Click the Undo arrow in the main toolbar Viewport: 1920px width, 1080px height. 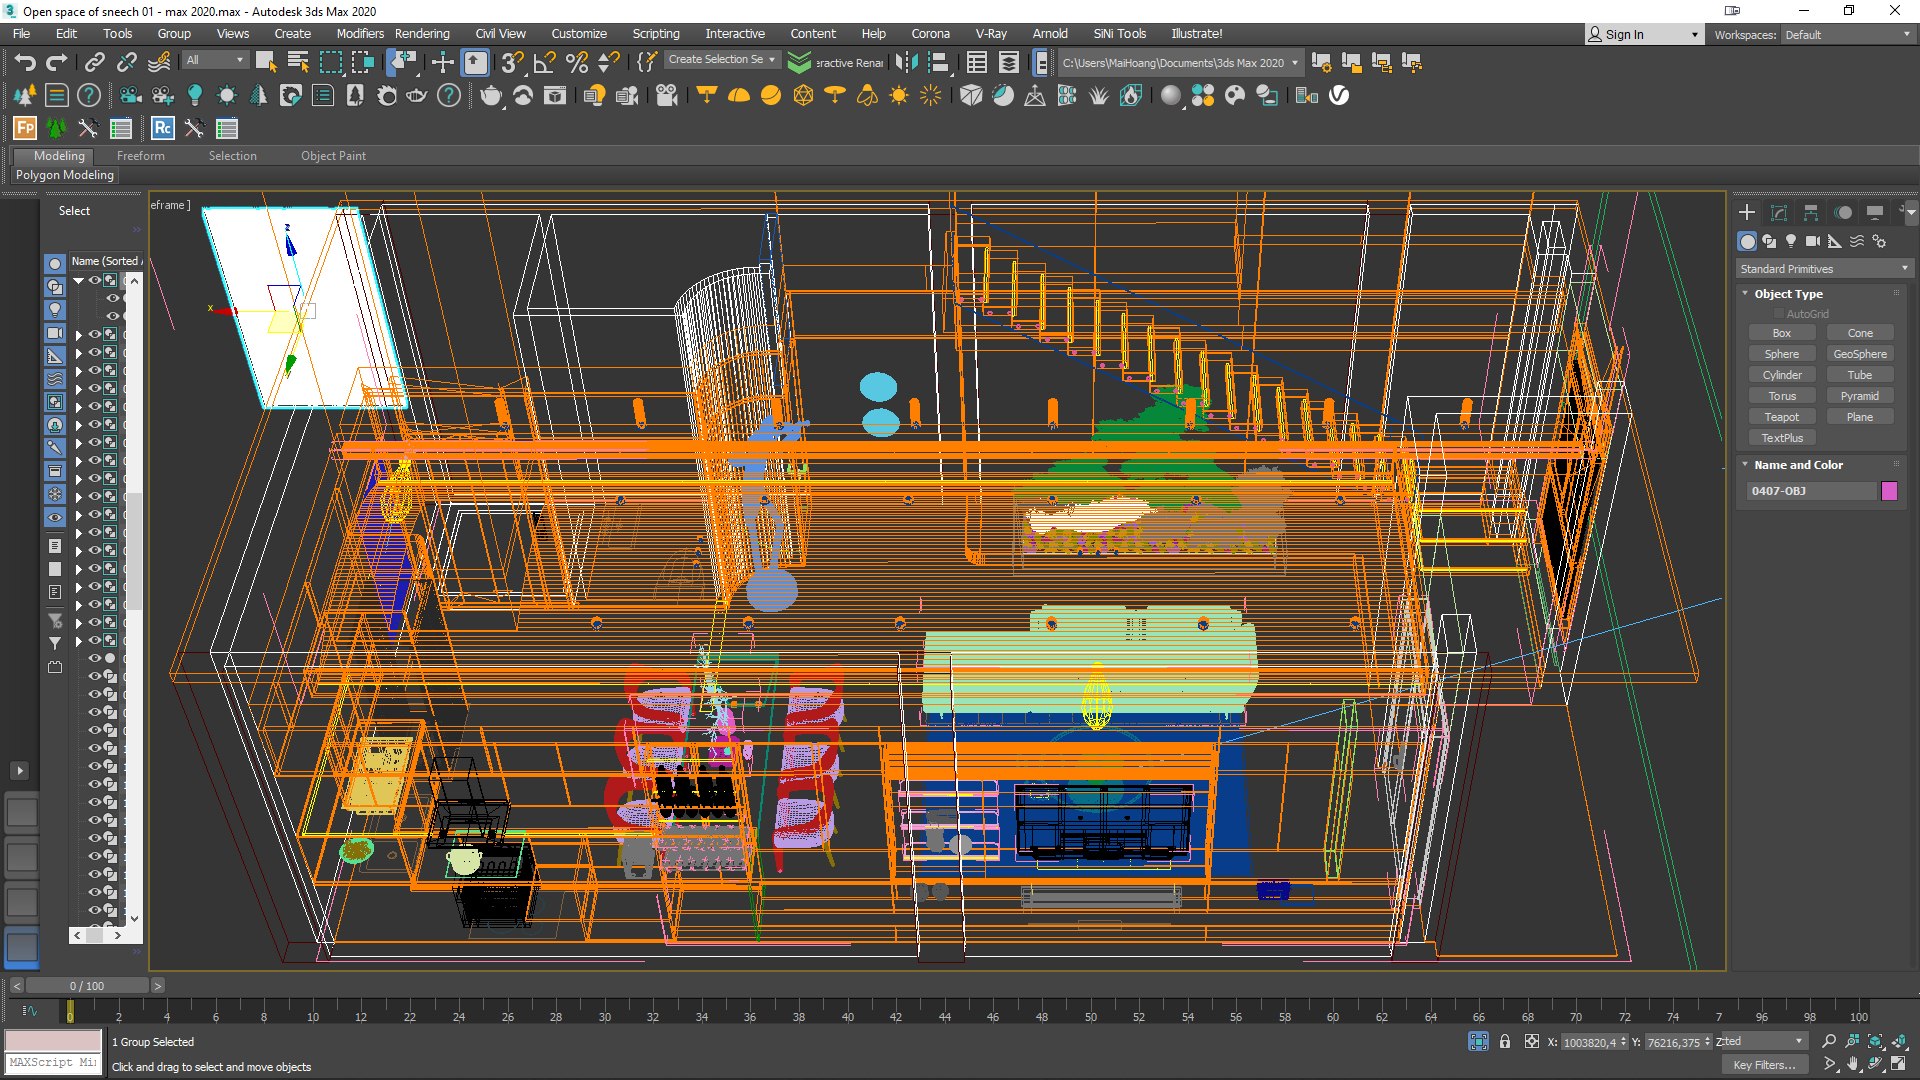[24, 63]
